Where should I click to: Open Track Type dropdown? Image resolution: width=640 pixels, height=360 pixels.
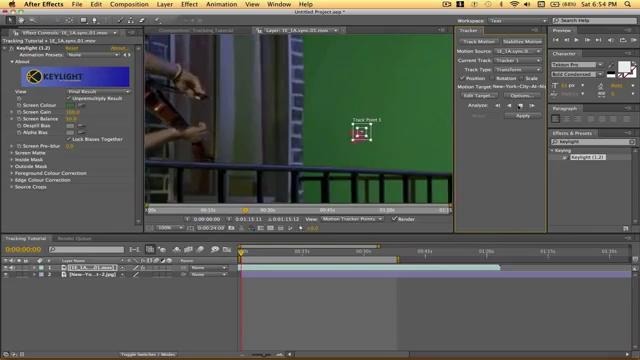coord(518,69)
